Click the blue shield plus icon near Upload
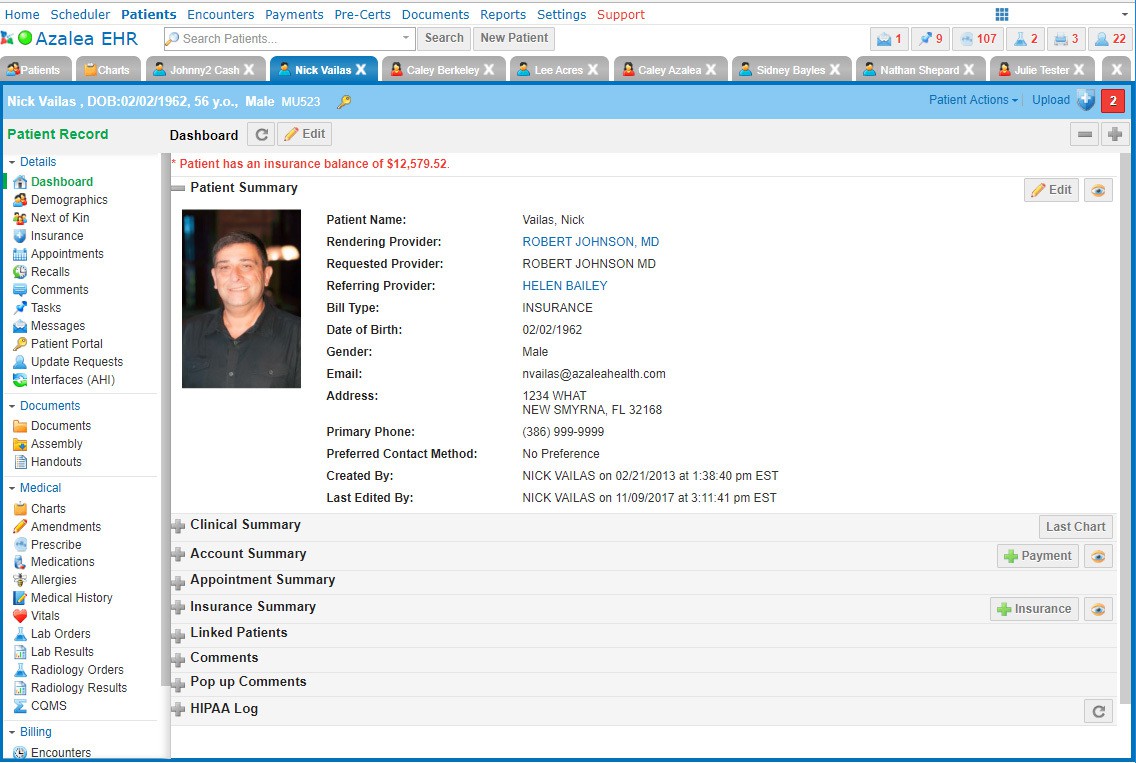1136x763 pixels. (x=1085, y=100)
